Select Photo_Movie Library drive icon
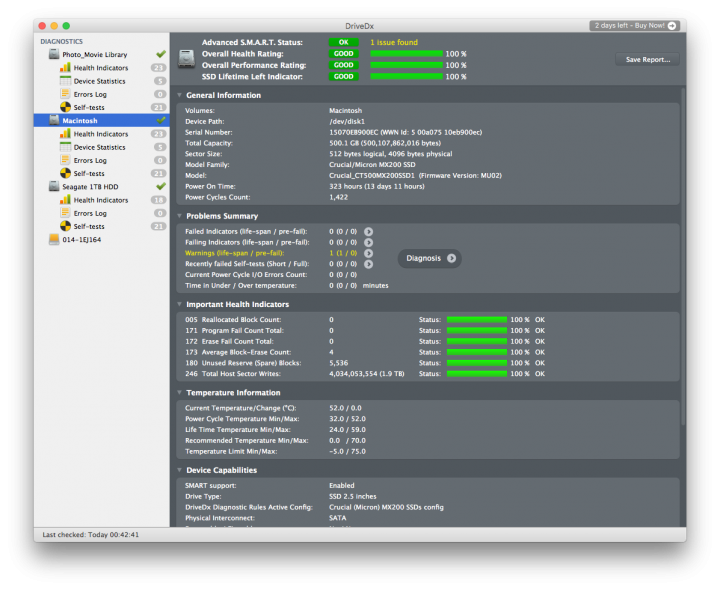720x590 pixels. coord(54,54)
